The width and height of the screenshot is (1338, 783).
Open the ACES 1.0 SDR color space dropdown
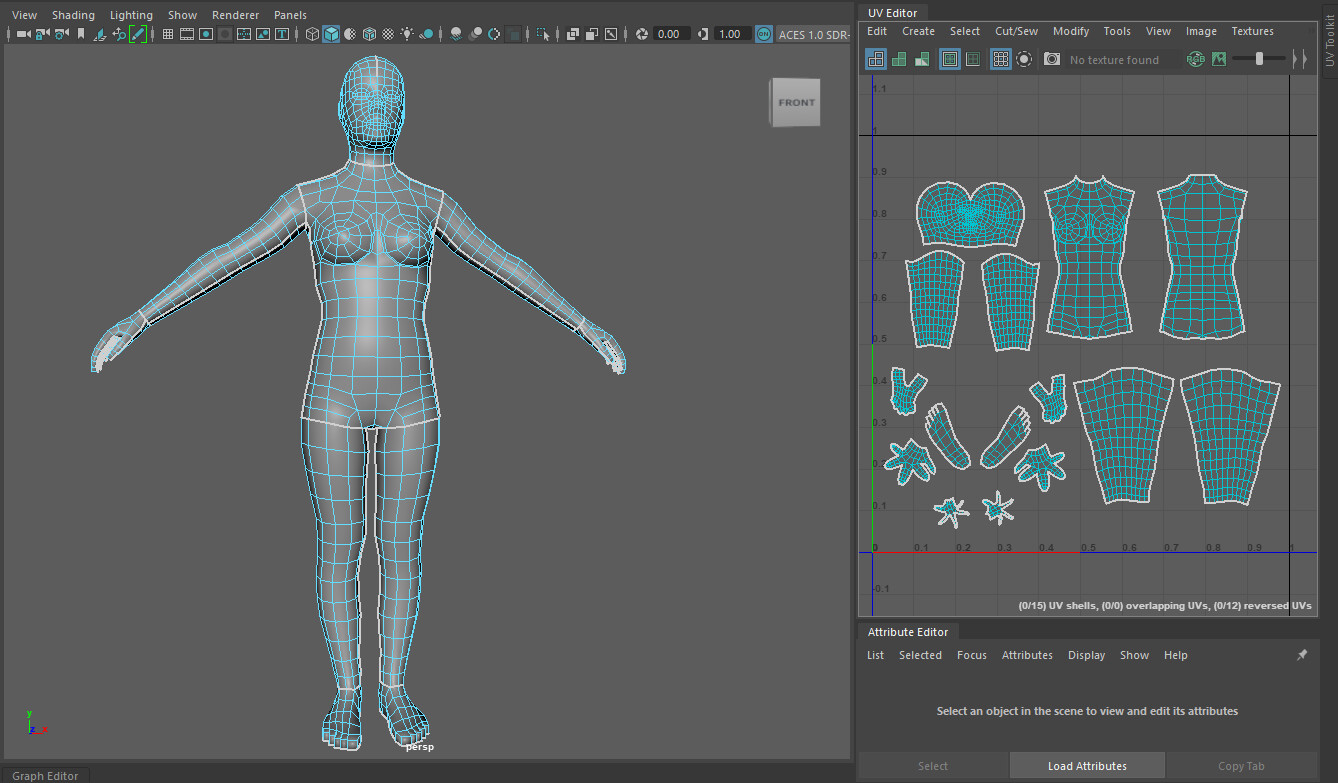(813, 33)
